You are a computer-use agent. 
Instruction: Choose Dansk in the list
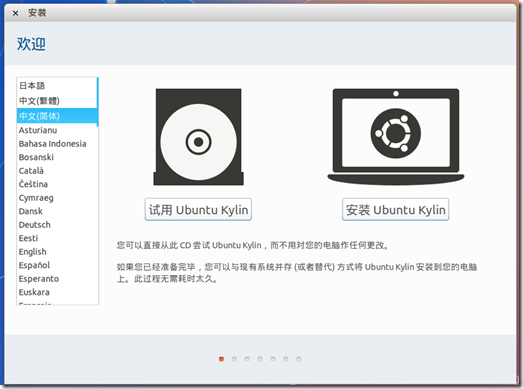[57, 211]
